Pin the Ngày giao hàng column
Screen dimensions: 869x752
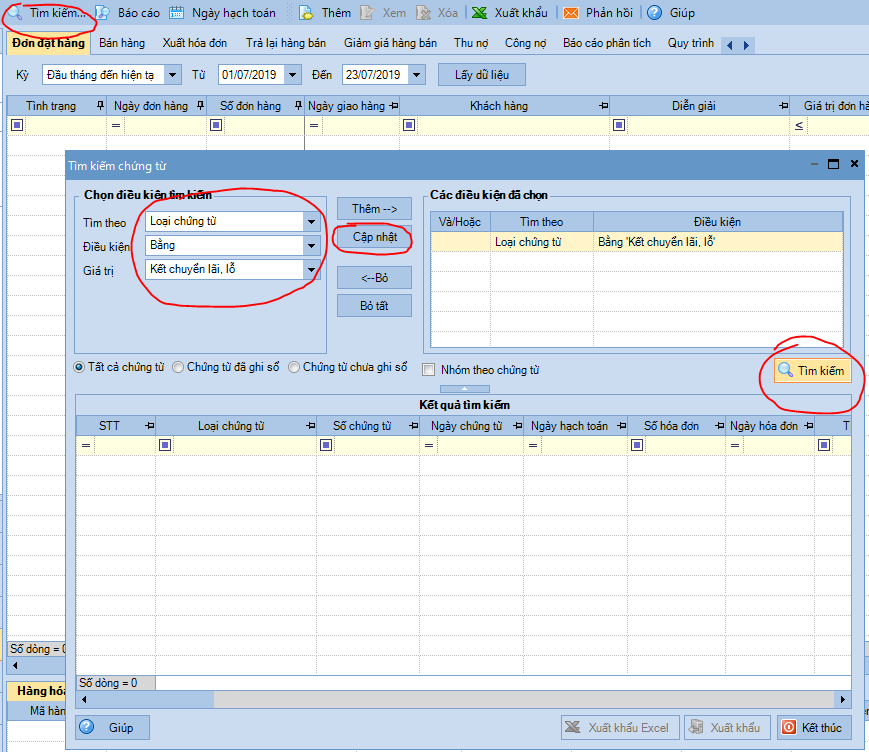(393, 105)
